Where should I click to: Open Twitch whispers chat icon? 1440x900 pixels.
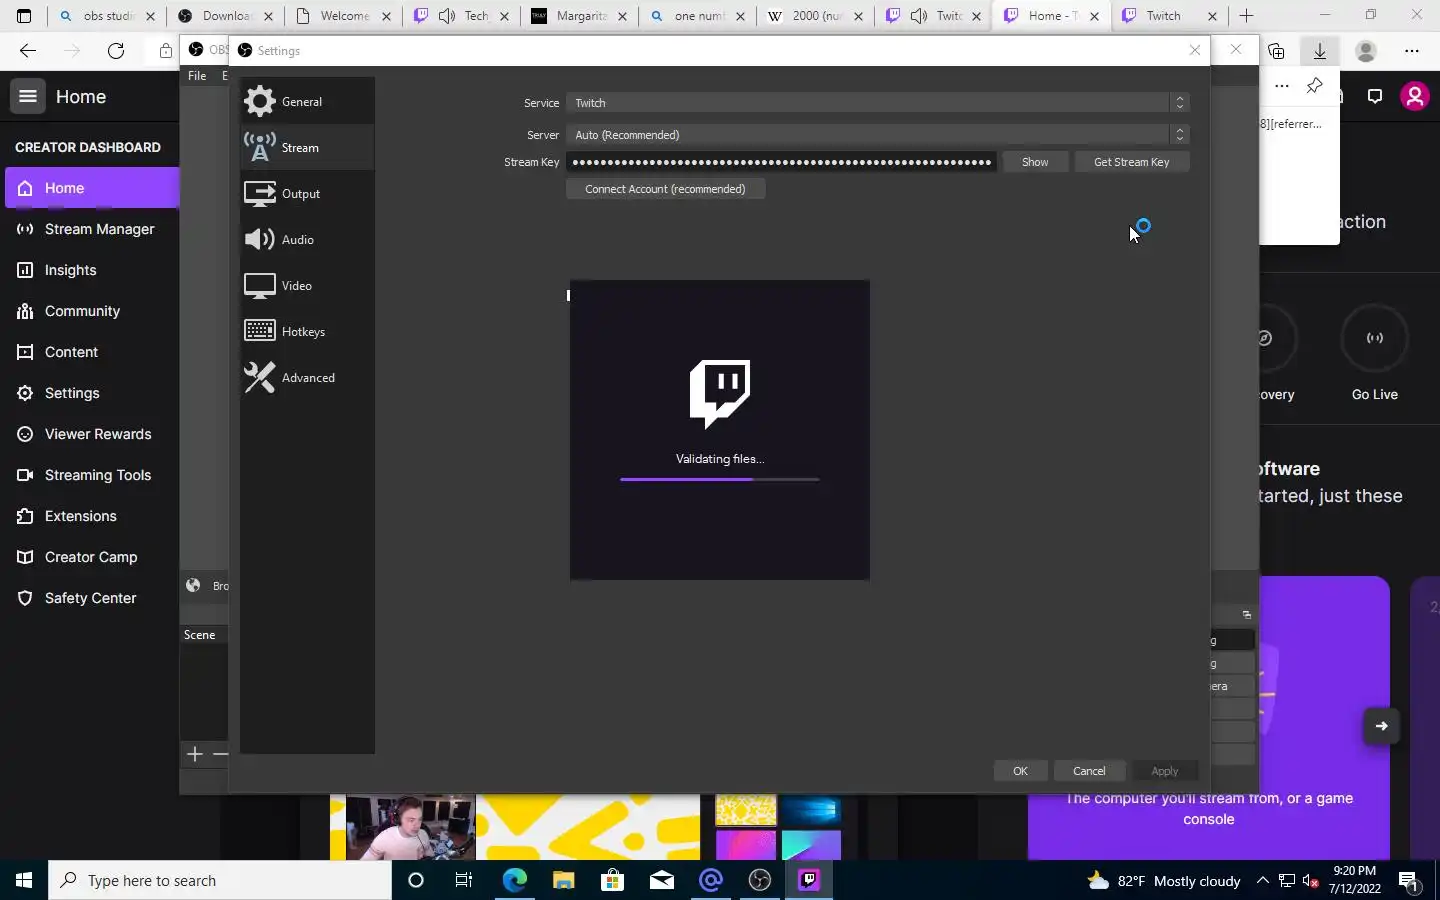click(x=1375, y=96)
